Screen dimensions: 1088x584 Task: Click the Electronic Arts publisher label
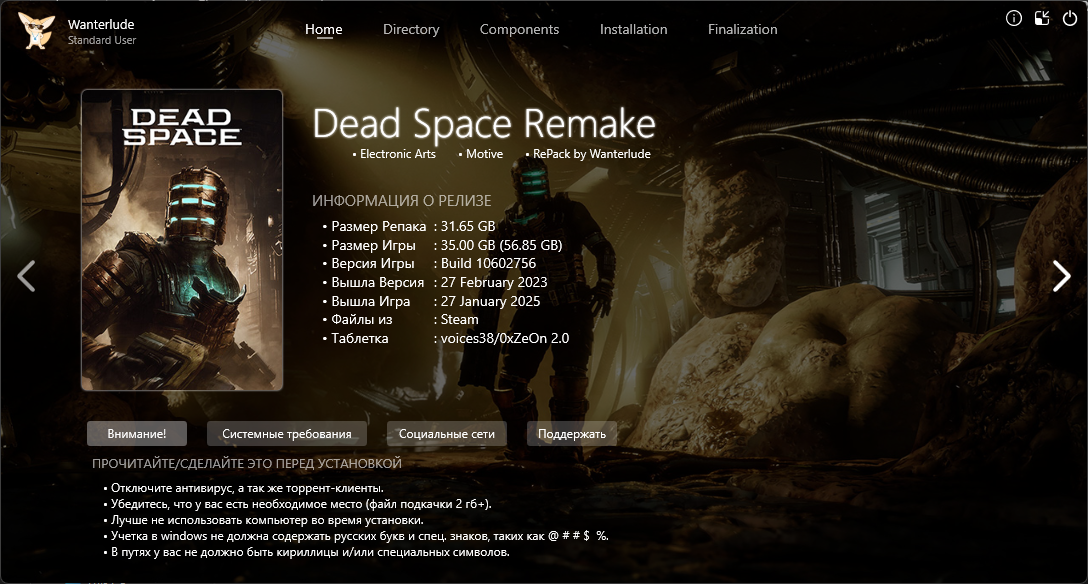[397, 154]
